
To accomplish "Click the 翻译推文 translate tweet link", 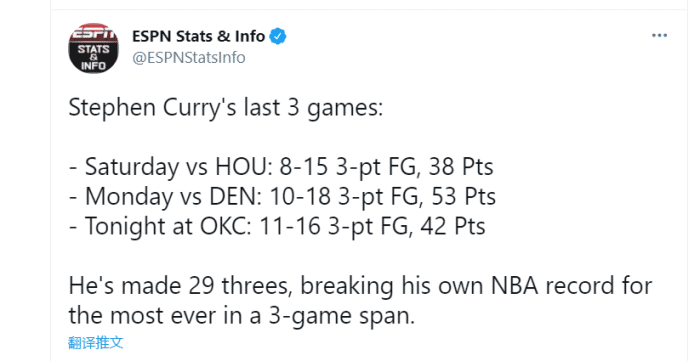I will [x=96, y=342].
